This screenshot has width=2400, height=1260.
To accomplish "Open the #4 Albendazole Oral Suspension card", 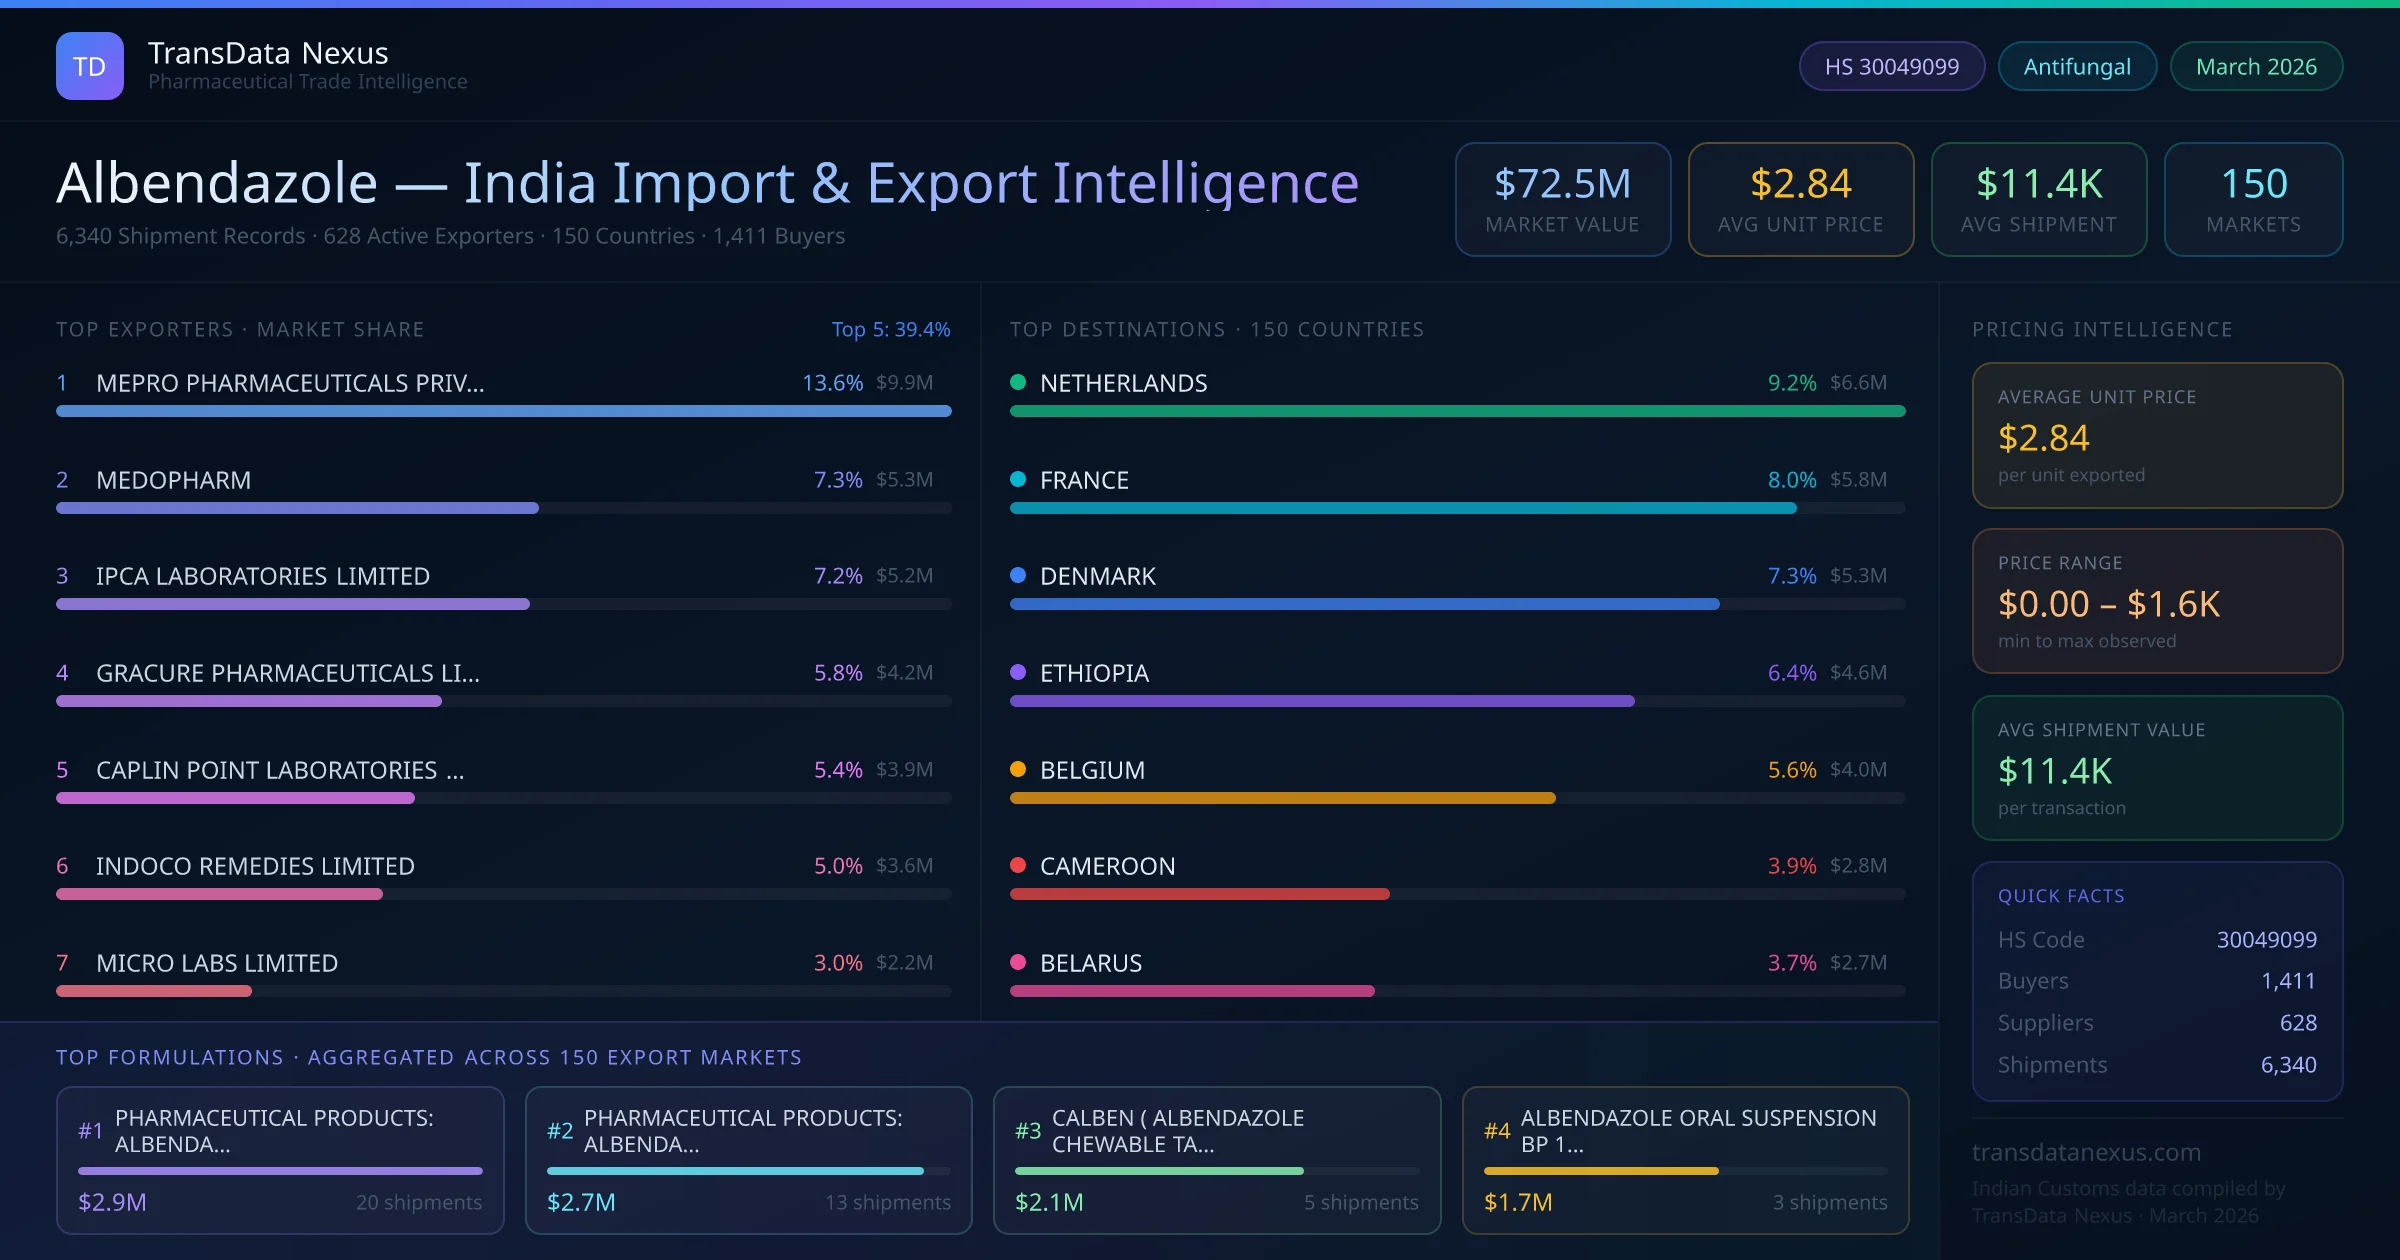I will (1685, 1160).
